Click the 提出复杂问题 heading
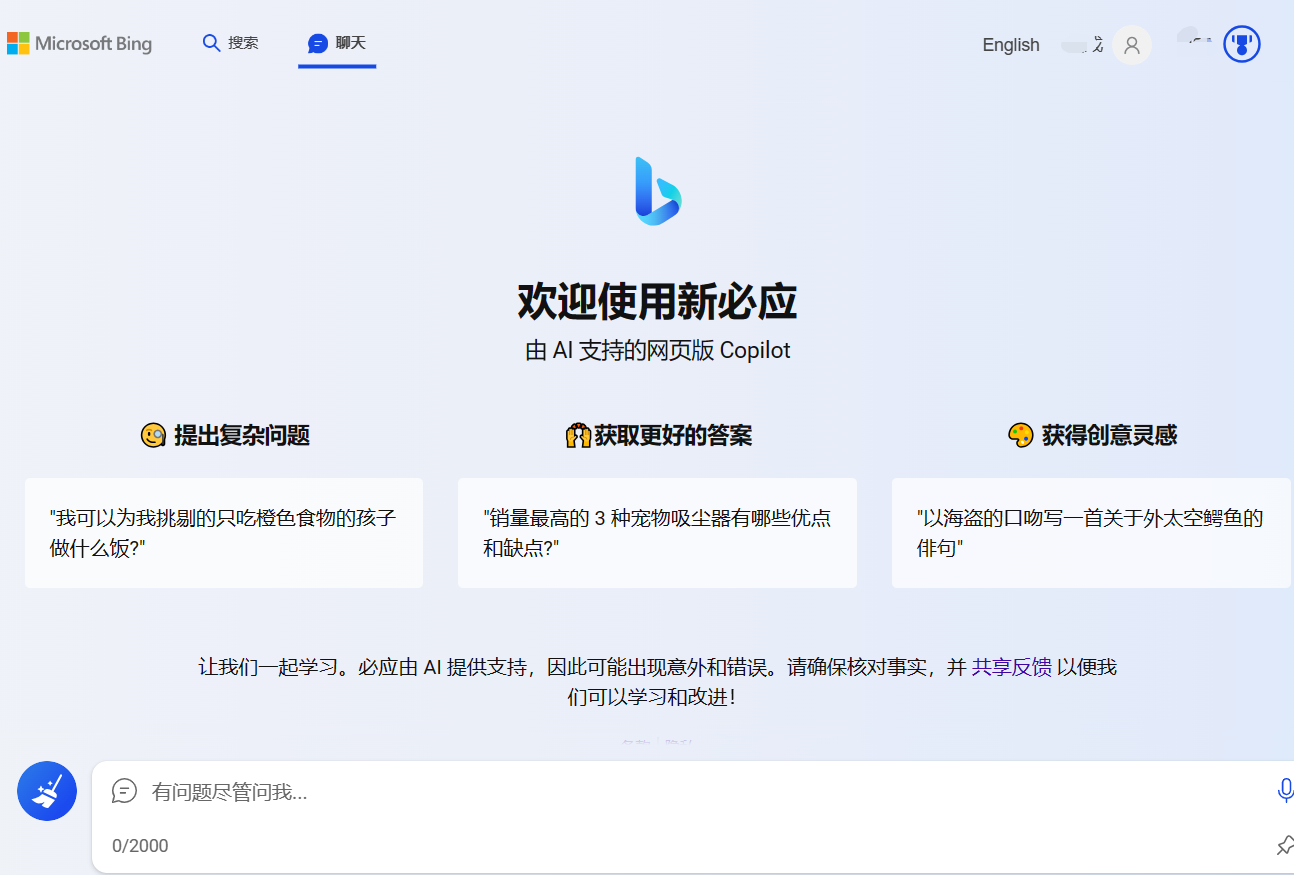The image size is (1294, 875). tap(225, 435)
